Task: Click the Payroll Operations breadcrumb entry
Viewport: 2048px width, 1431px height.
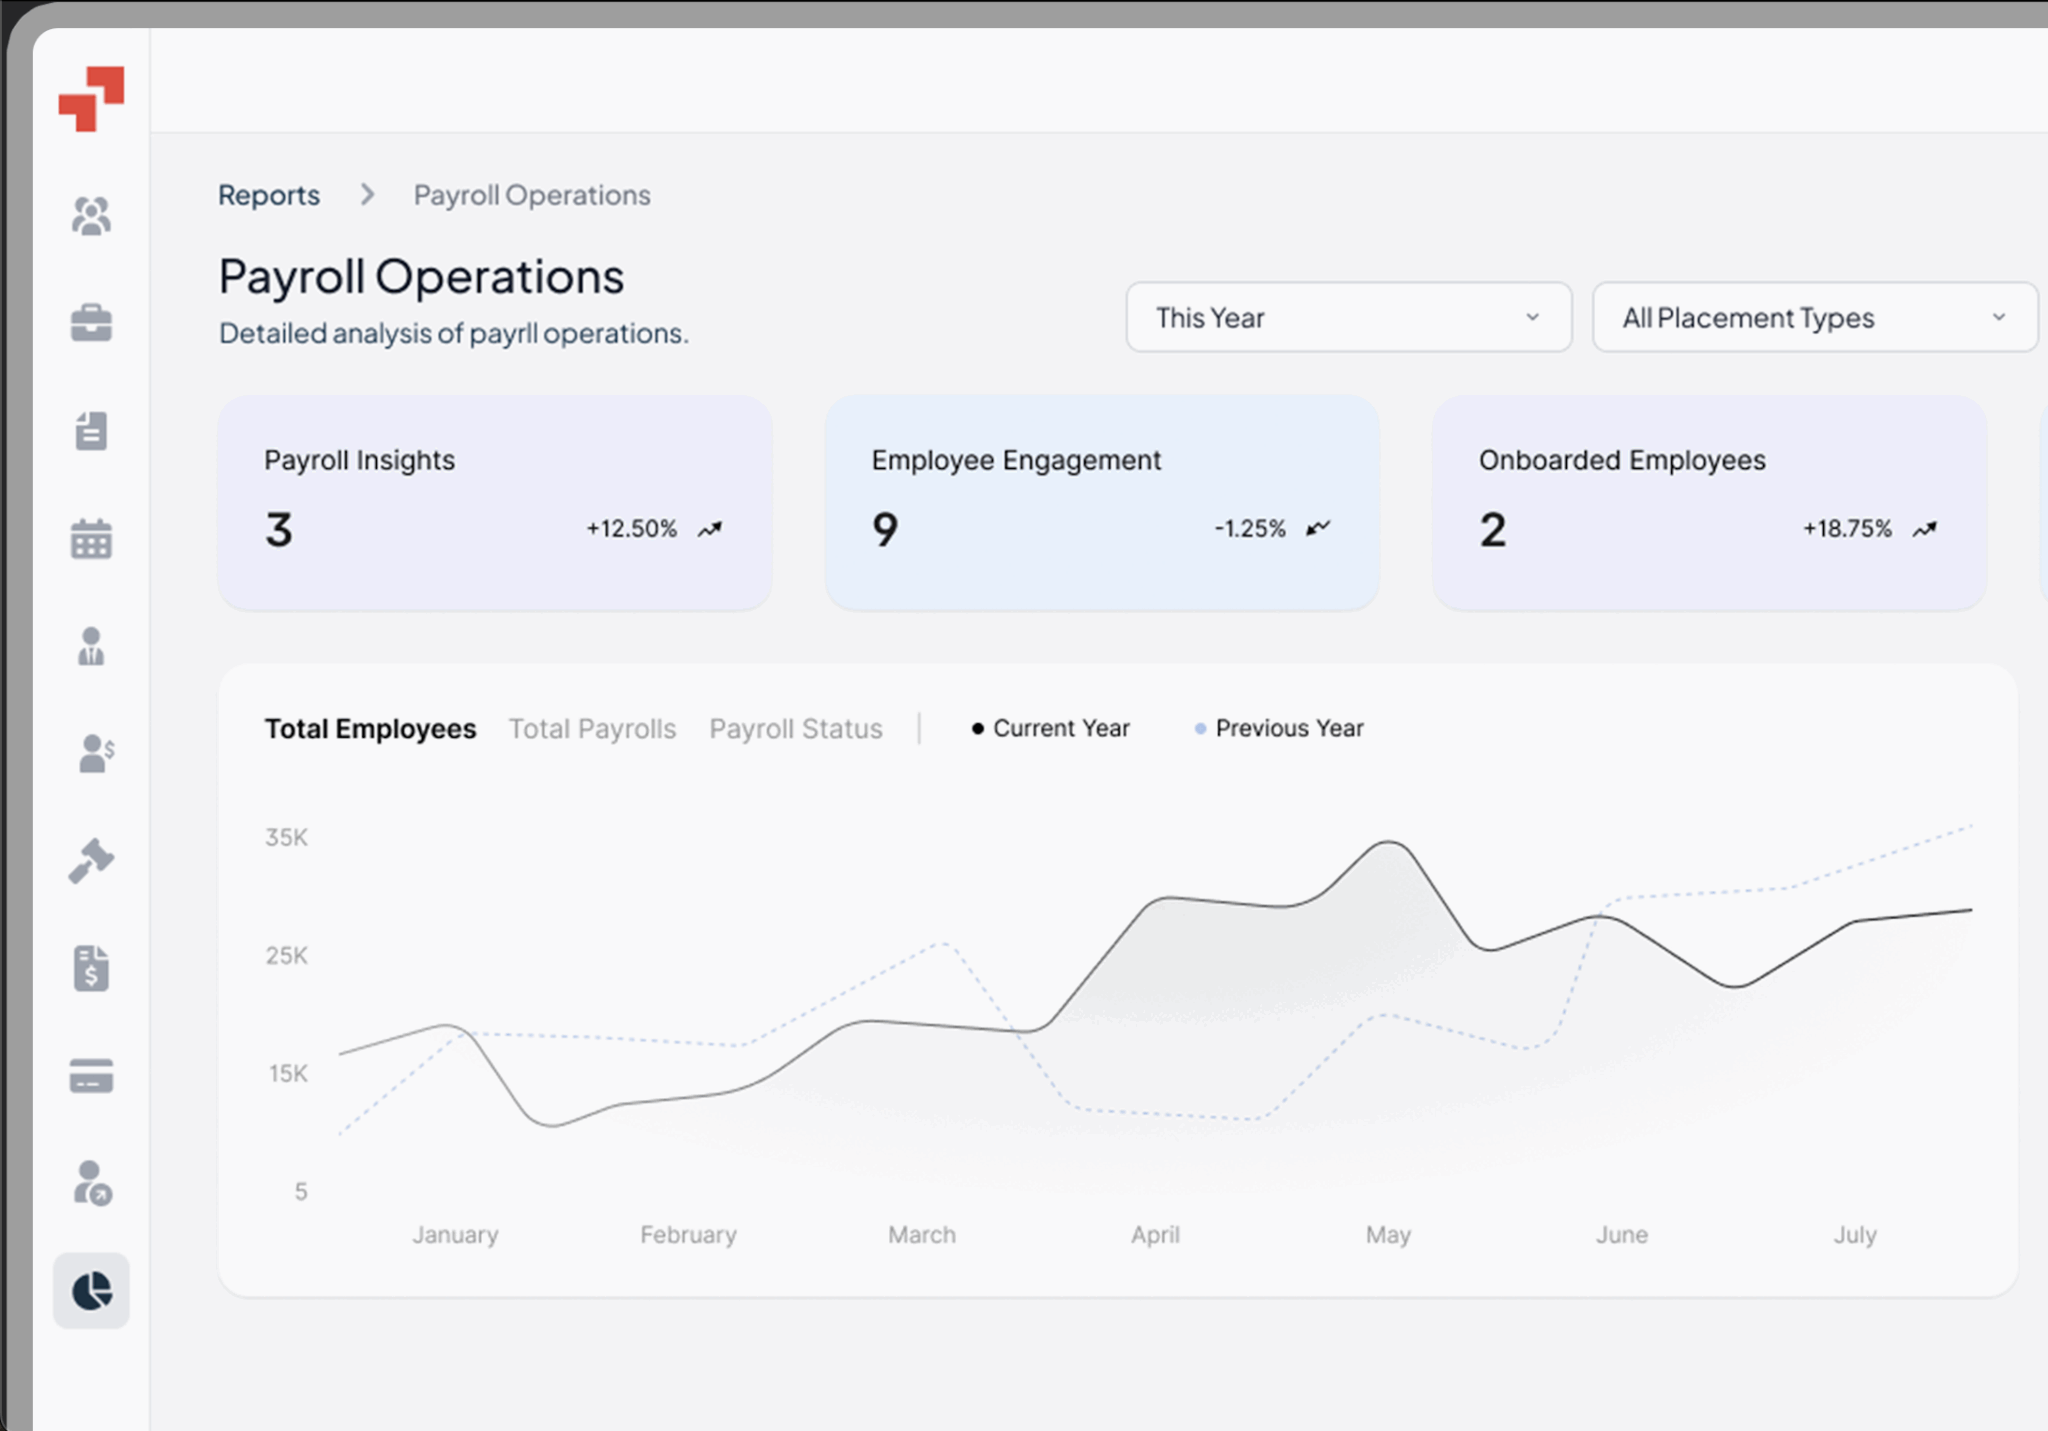Action: 531,194
